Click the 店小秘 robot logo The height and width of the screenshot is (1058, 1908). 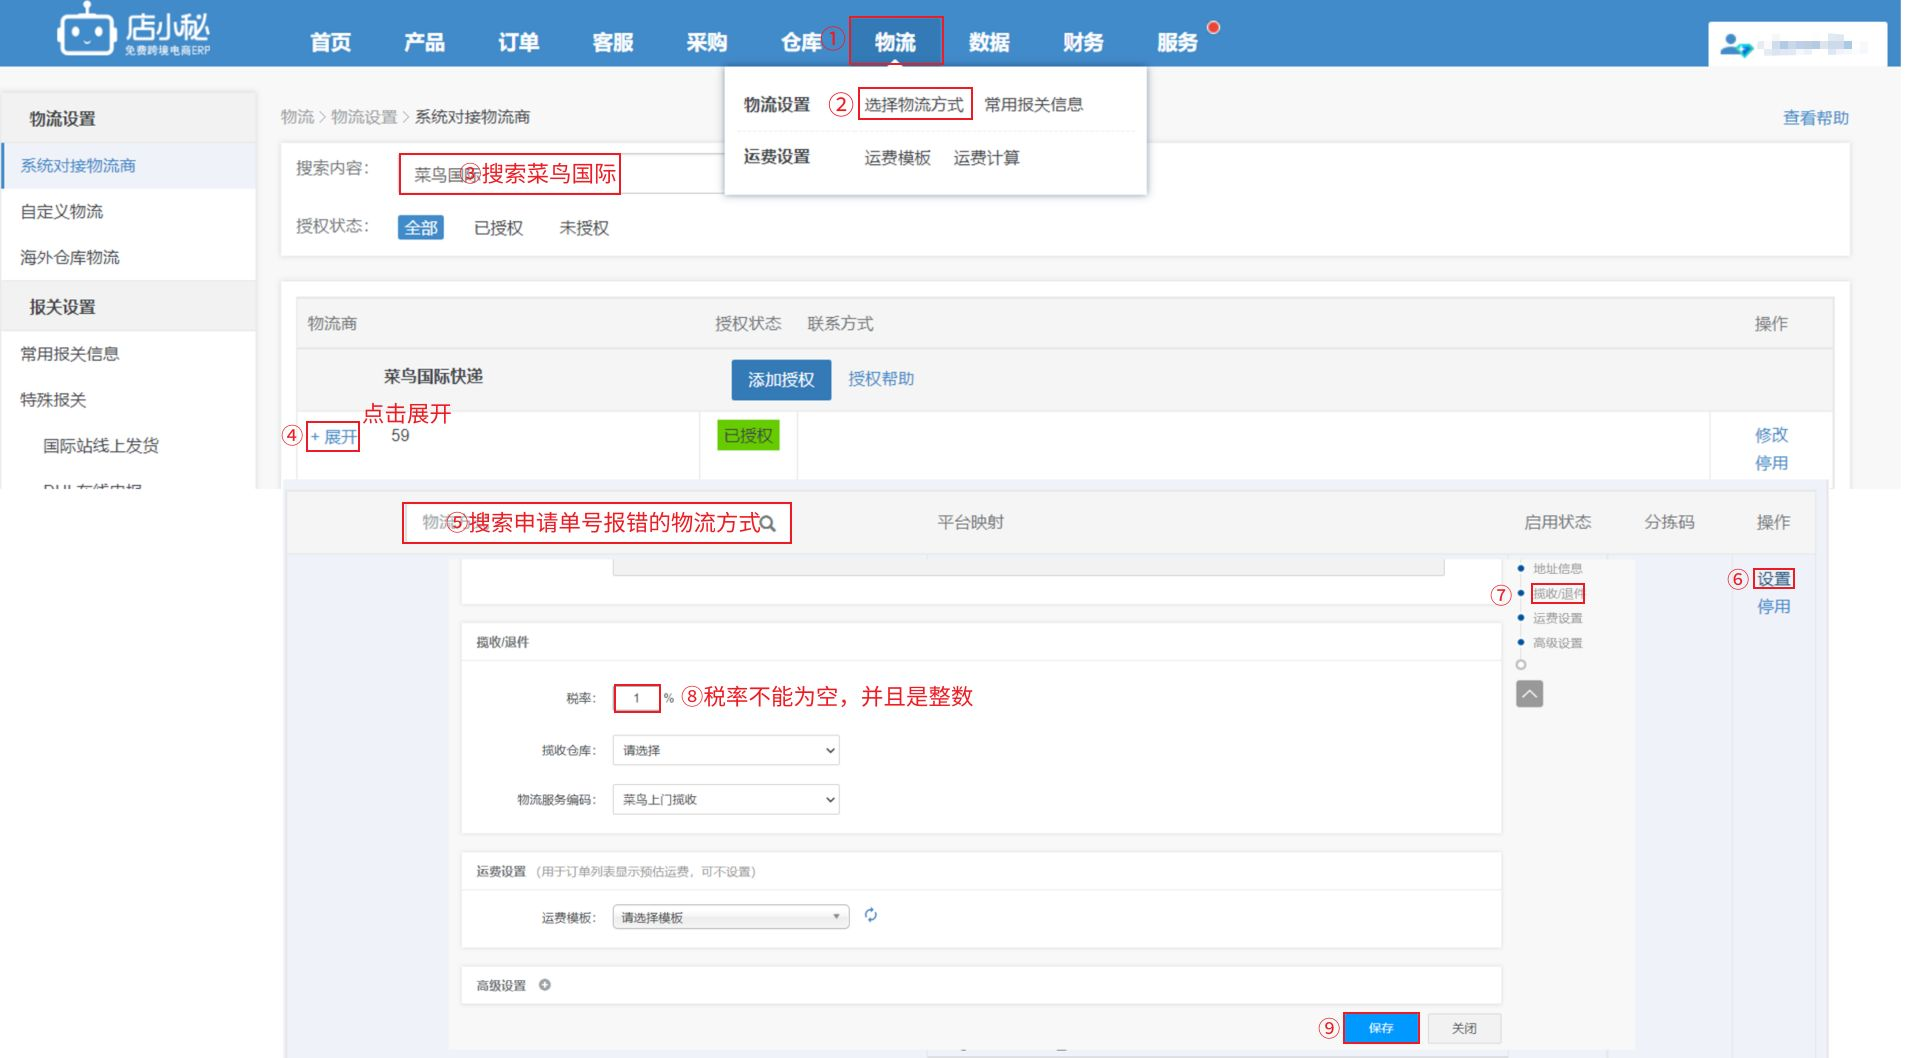[86, 31]
